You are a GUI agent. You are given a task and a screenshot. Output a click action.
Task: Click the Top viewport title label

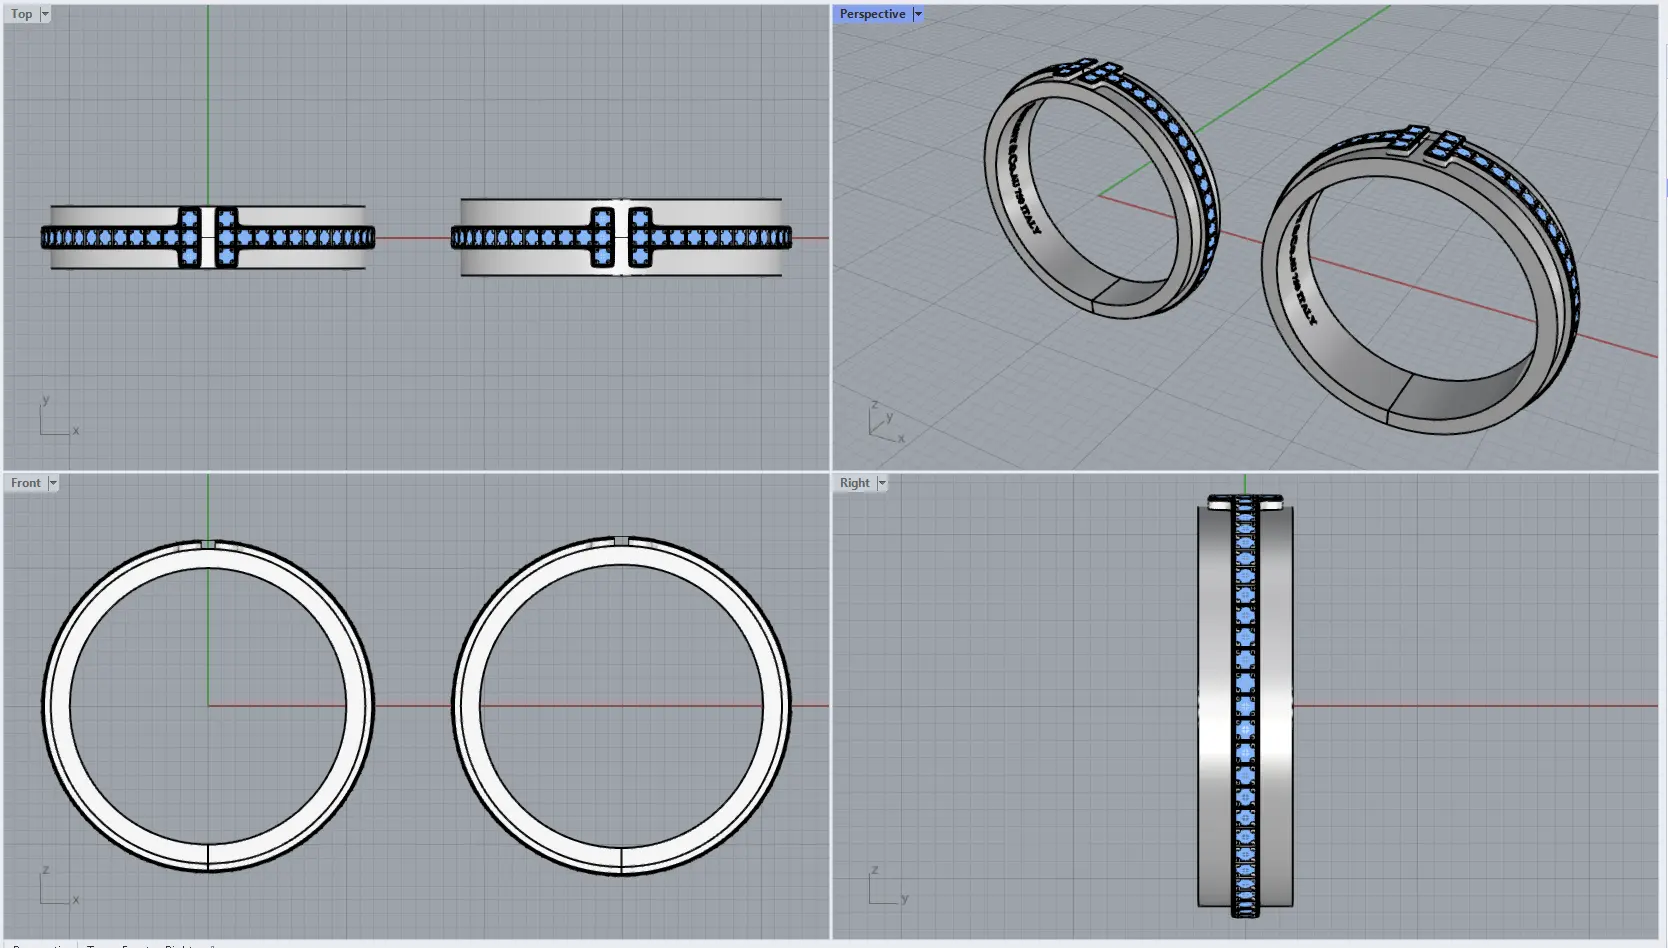(21, 14)
